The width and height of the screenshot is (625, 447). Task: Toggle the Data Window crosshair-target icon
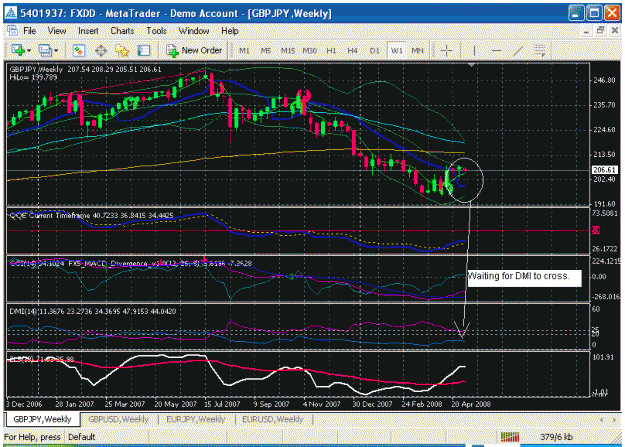pos(100,50)
